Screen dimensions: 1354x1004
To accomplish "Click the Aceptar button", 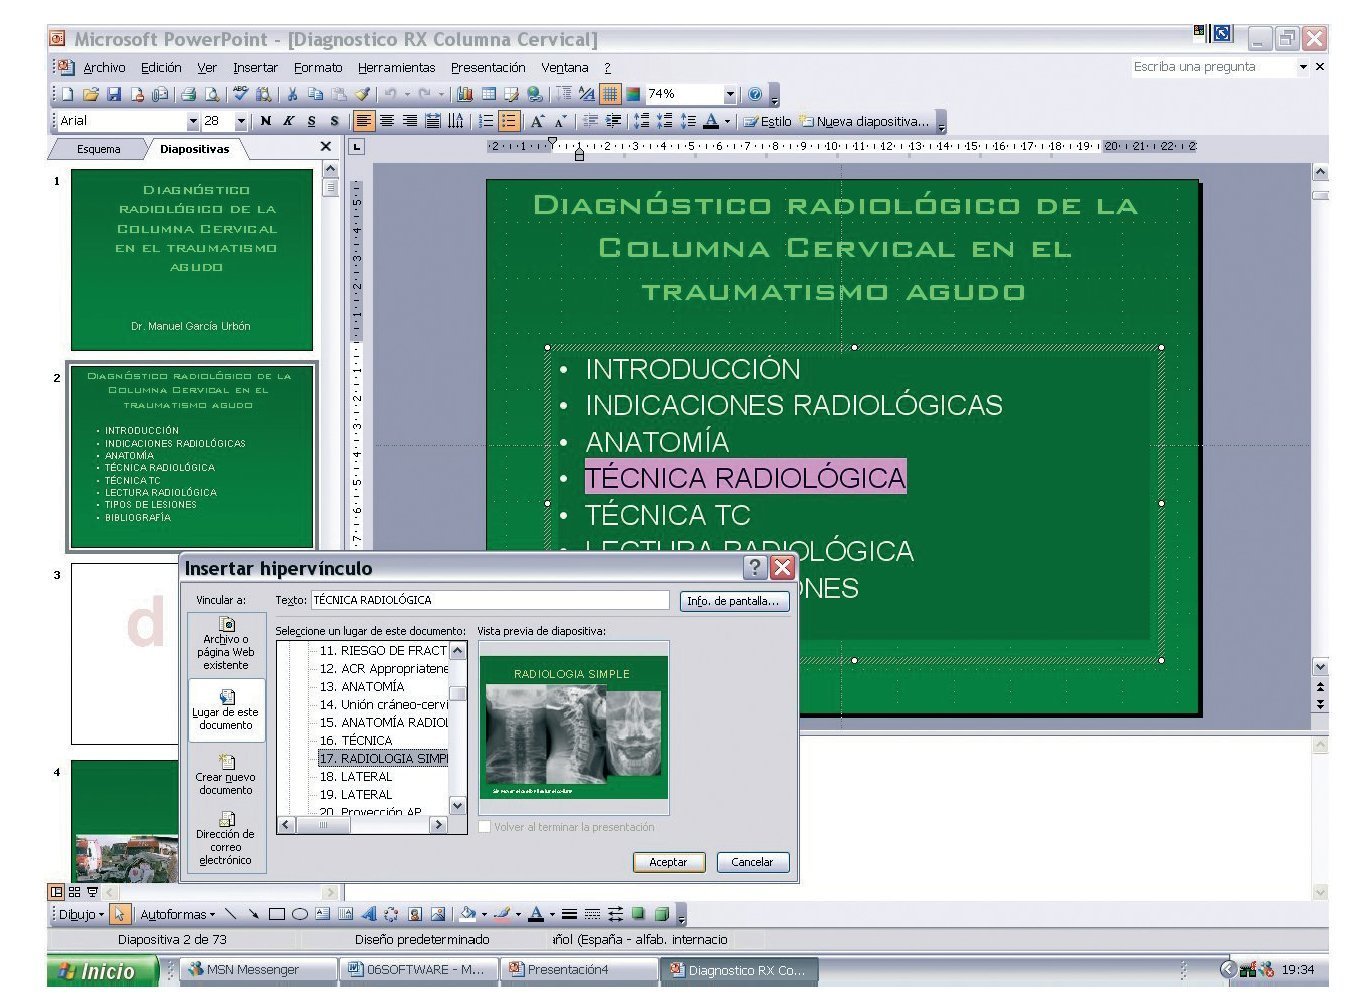I will [668, 862].
